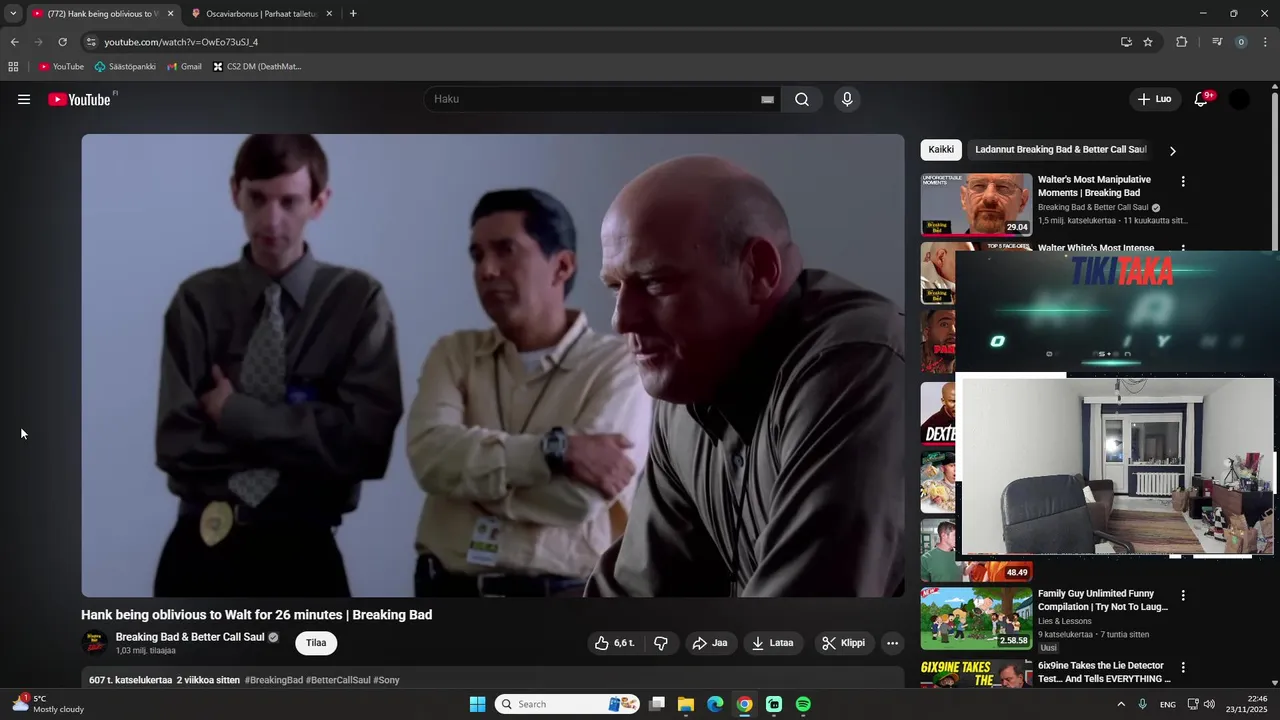The width and height of the screenshot is (1280, 720).
Task: Open Chrome apps grid in bookmarks bar
Action: [x=13, y=67]
